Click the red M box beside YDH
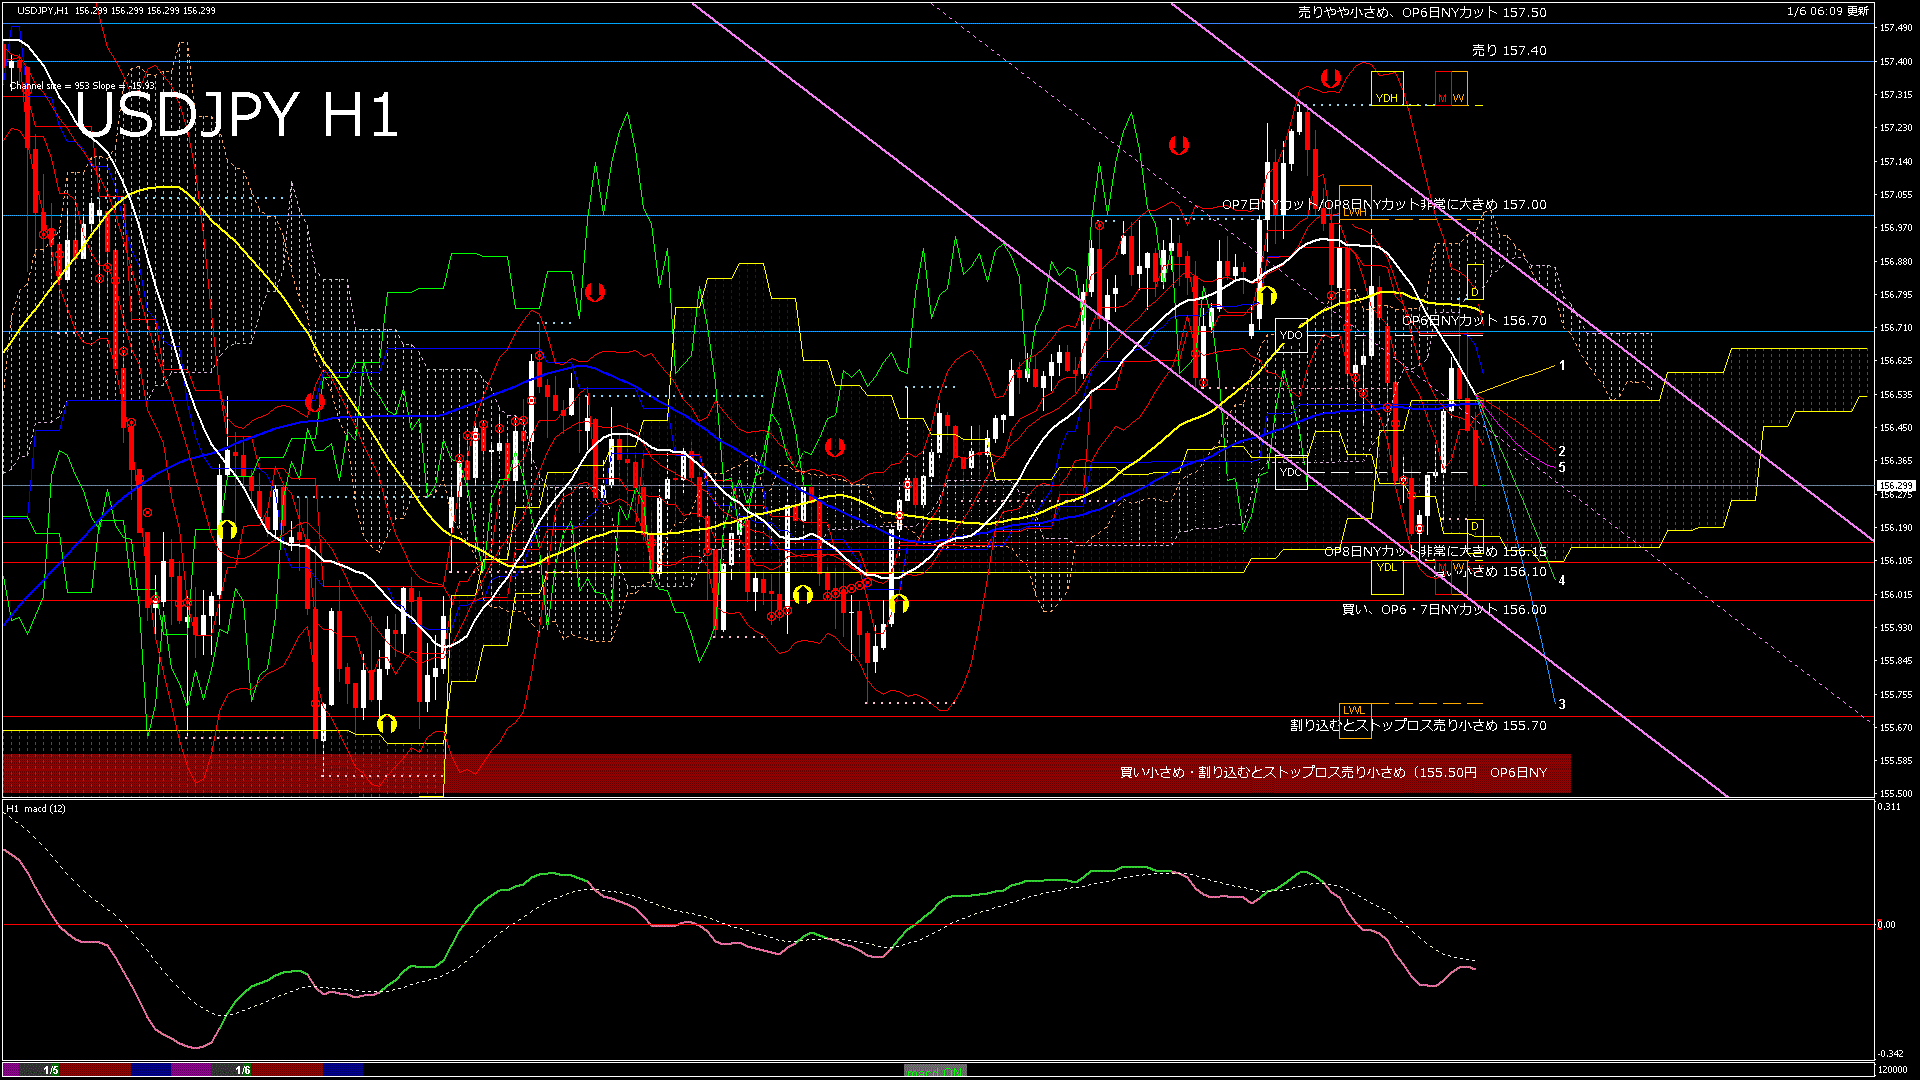Viewport: 1920px width, 1080px height. pos(1442,89)
